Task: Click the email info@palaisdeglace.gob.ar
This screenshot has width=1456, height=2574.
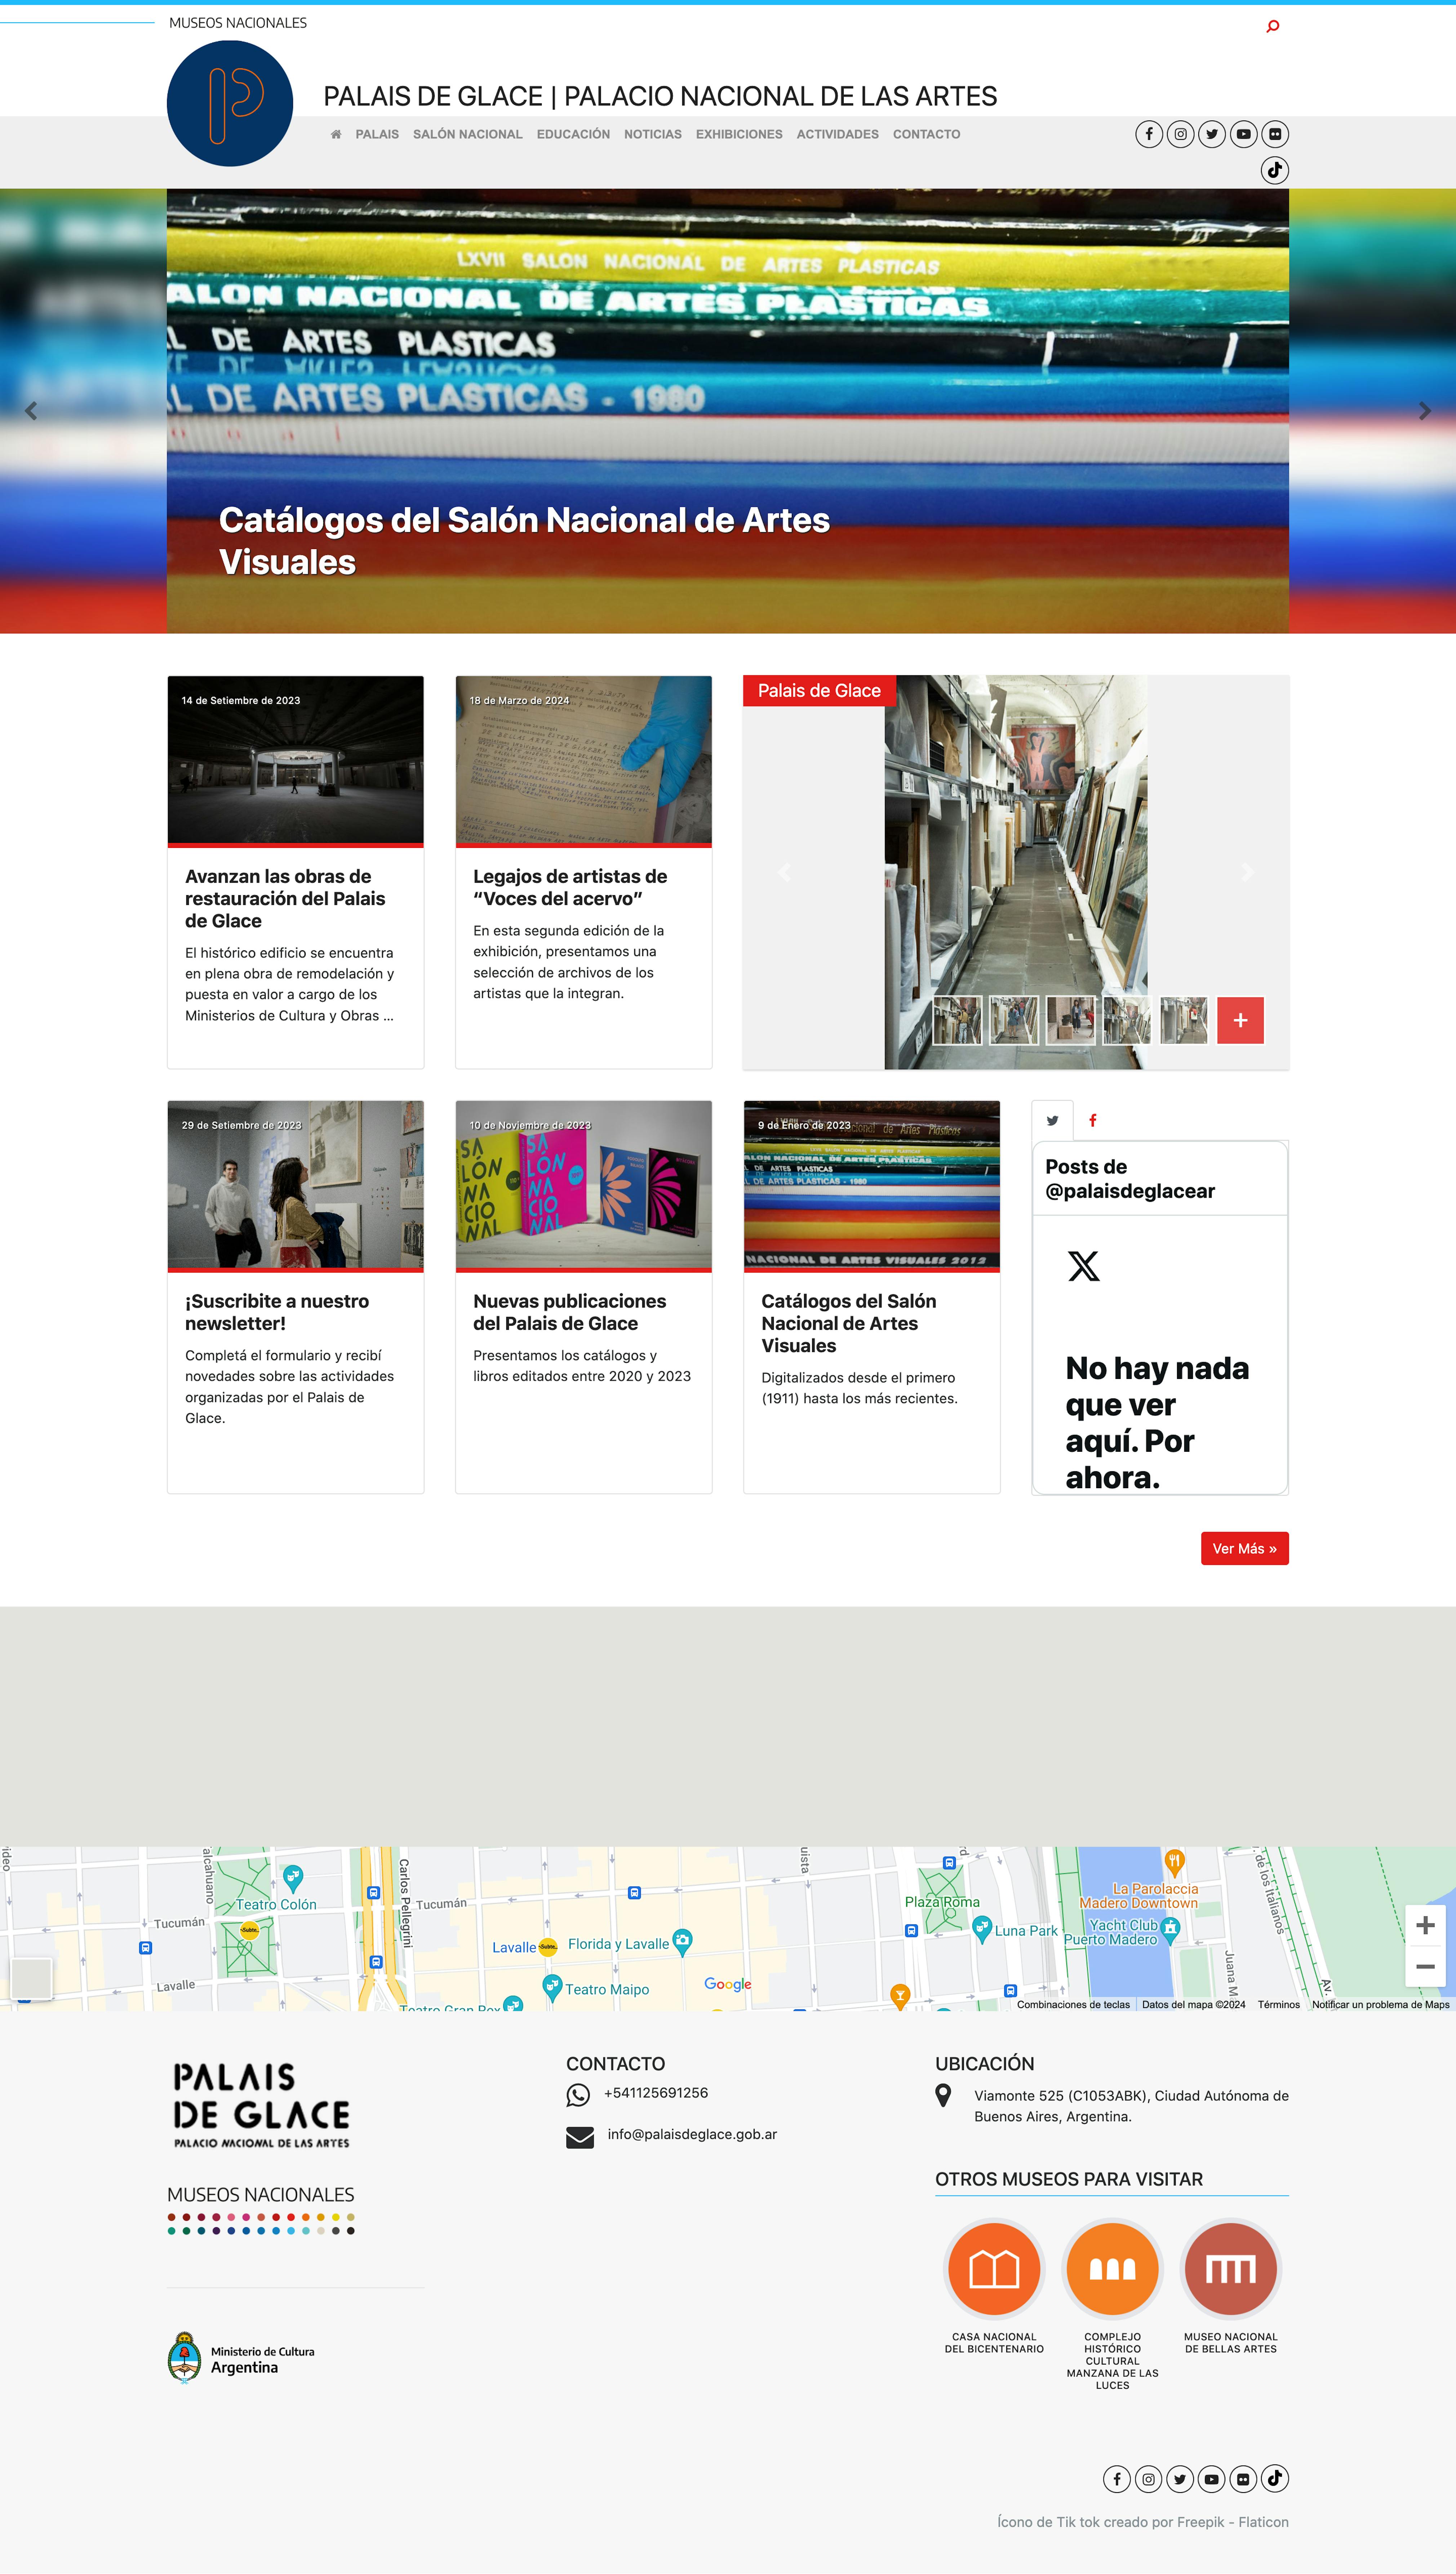Action: 692,2134
